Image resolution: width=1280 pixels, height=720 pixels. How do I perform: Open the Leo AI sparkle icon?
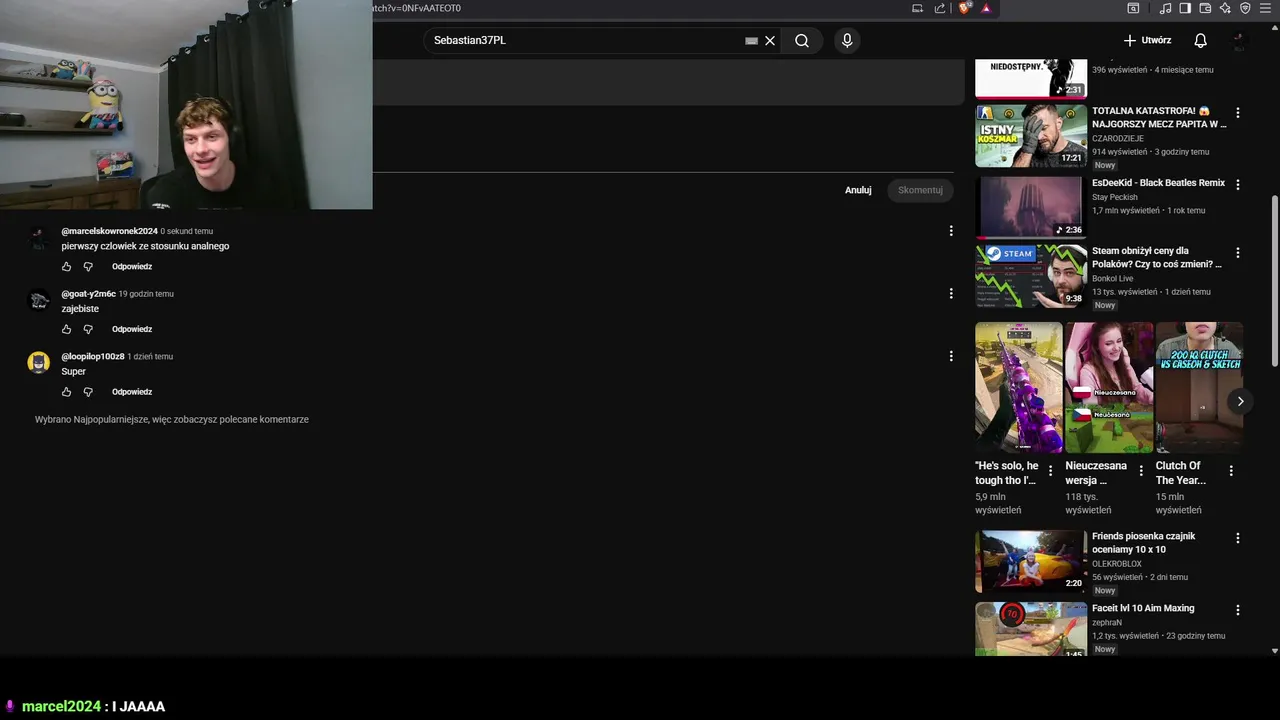click(1225, 8)
